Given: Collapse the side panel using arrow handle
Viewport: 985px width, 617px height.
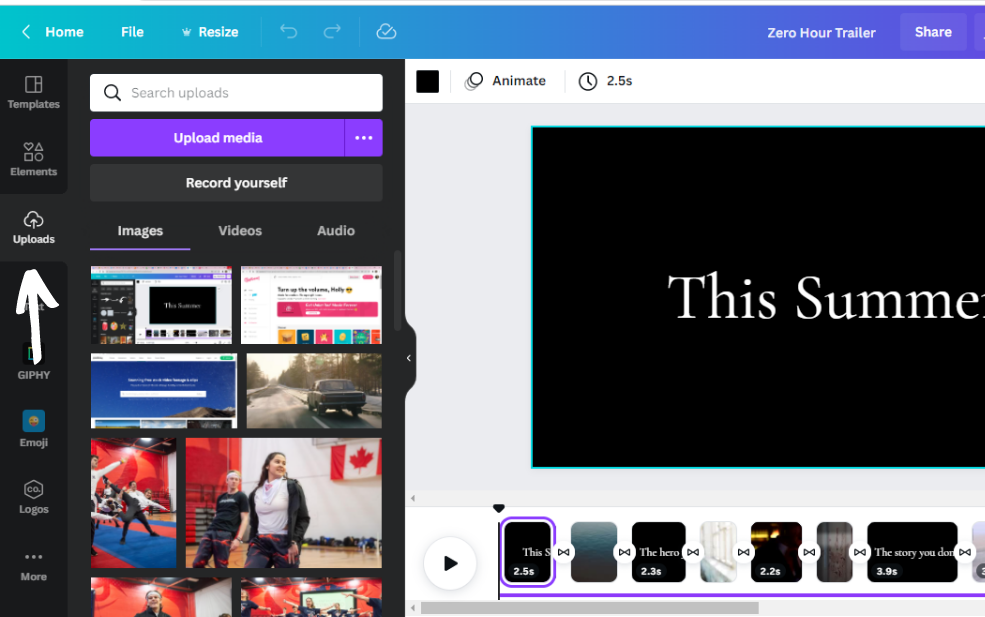Looking at the screenshot, I should [x=409, y=358].
